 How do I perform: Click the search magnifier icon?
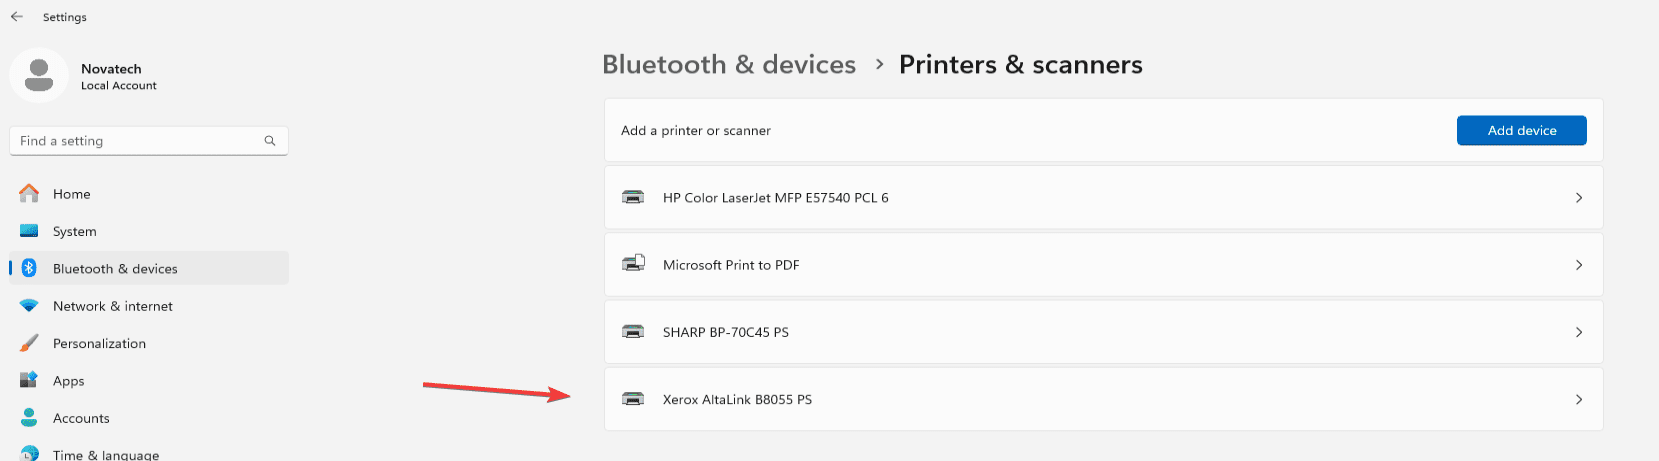[x=270, y=141]
